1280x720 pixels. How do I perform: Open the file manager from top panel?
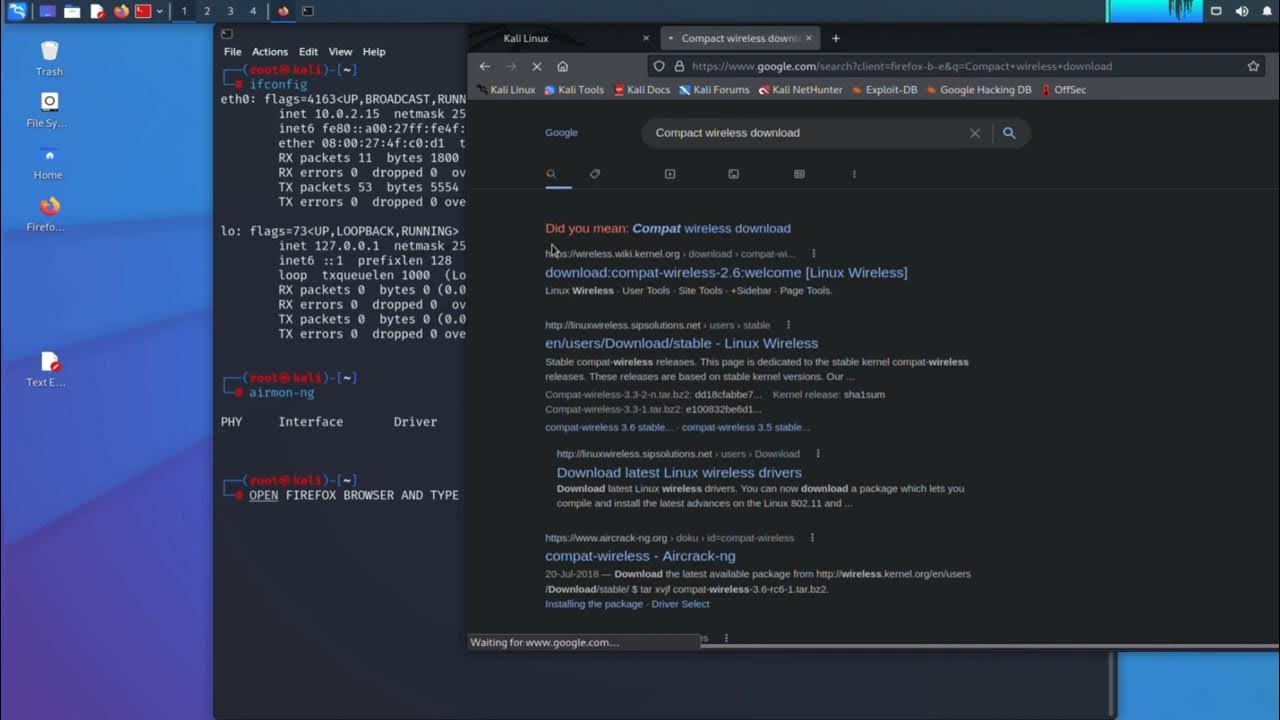coord(72,11)
